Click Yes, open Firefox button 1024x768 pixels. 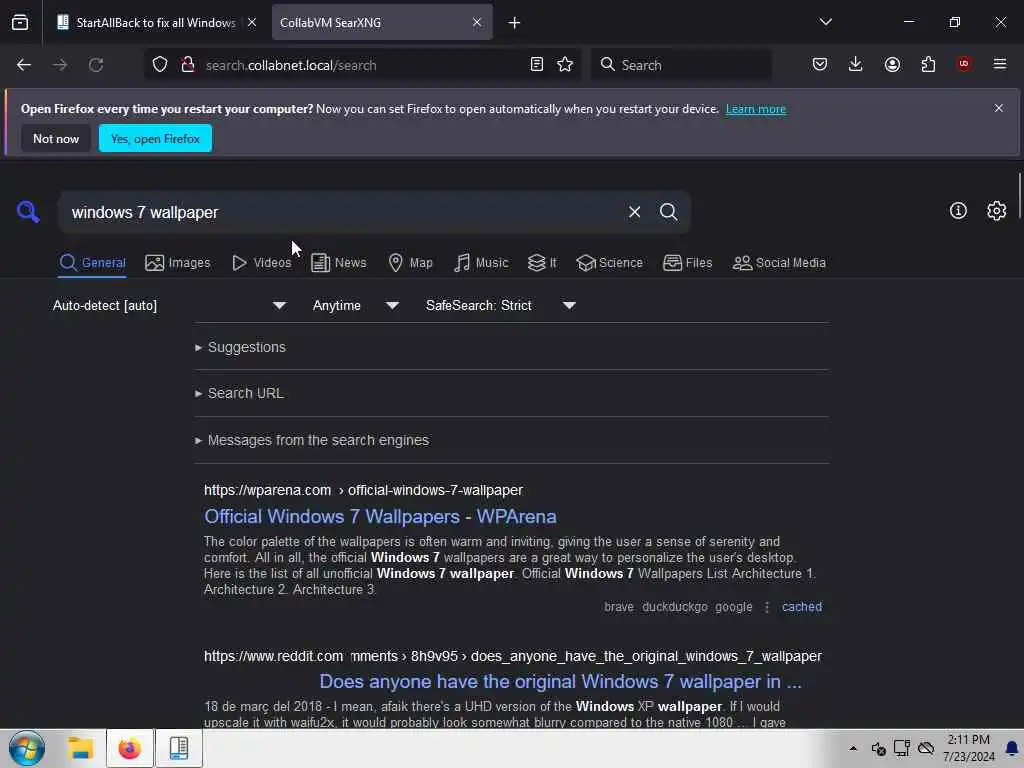point(155,138)
